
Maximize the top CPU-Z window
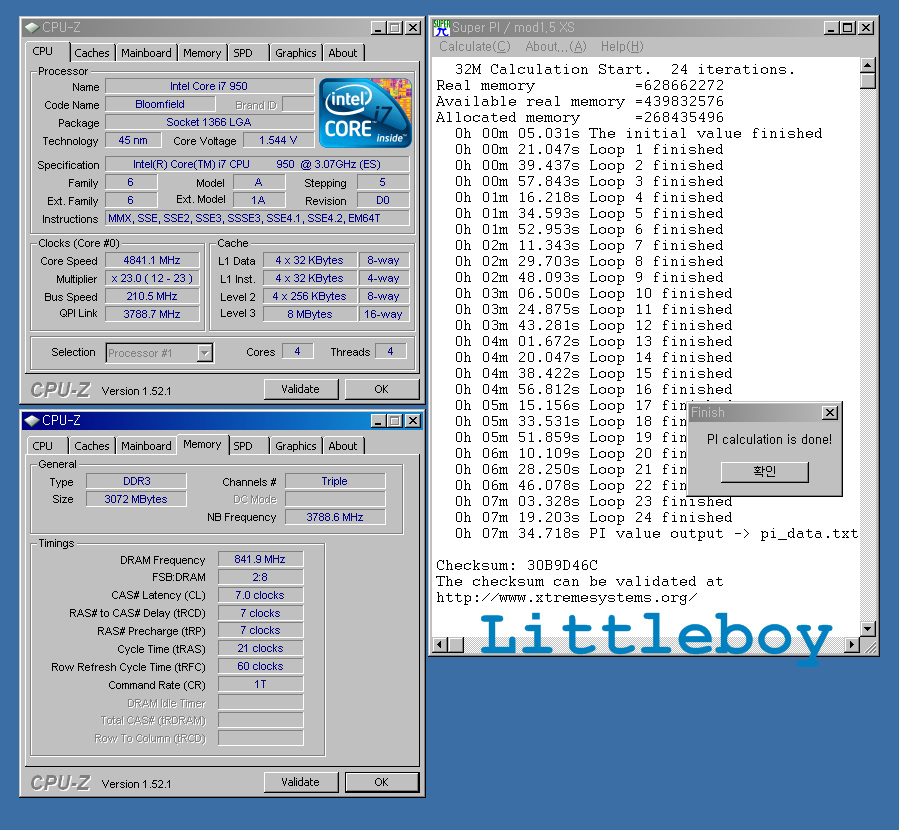[x=395, y=28]
